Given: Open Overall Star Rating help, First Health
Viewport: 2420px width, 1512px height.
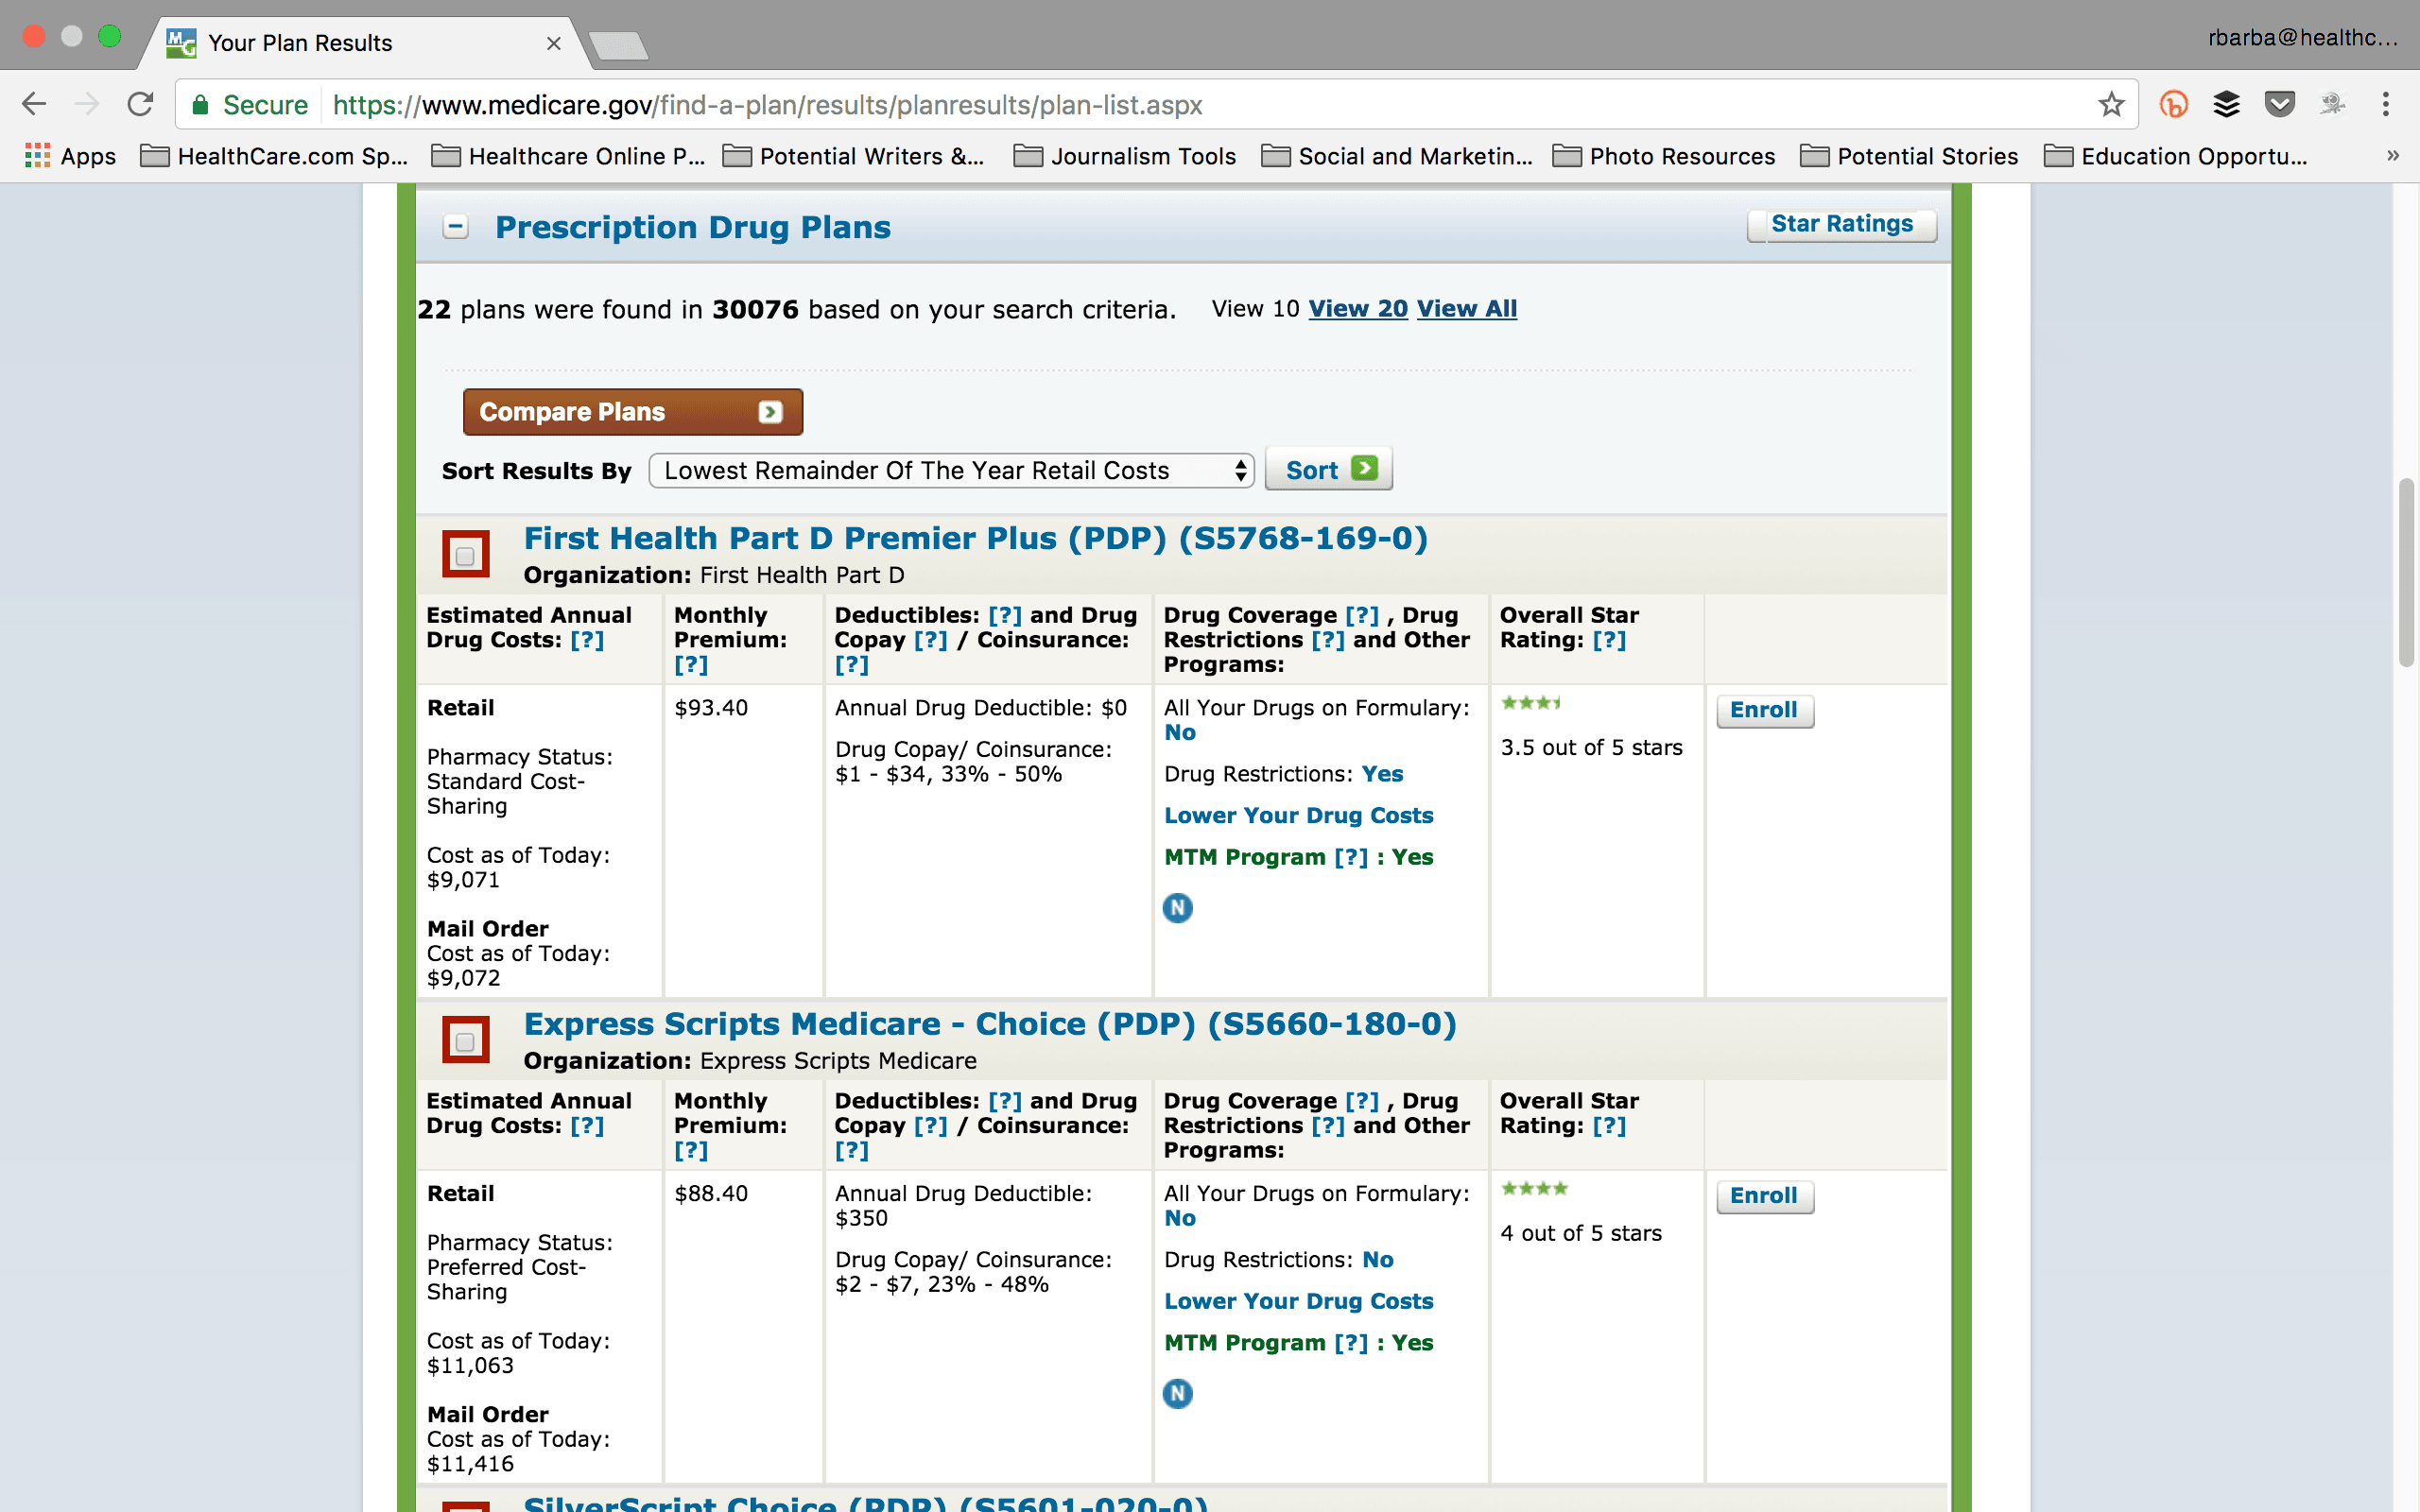Looking at the screenshot, I should [1609, 640].
